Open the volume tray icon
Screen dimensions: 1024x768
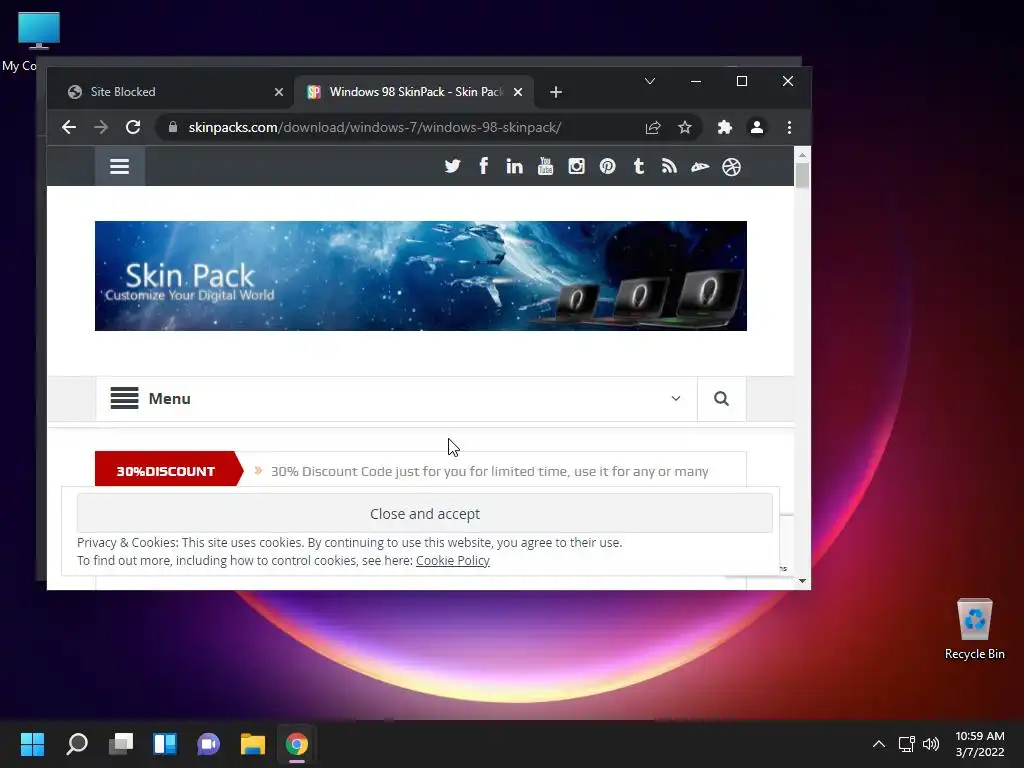click(931, 744)
